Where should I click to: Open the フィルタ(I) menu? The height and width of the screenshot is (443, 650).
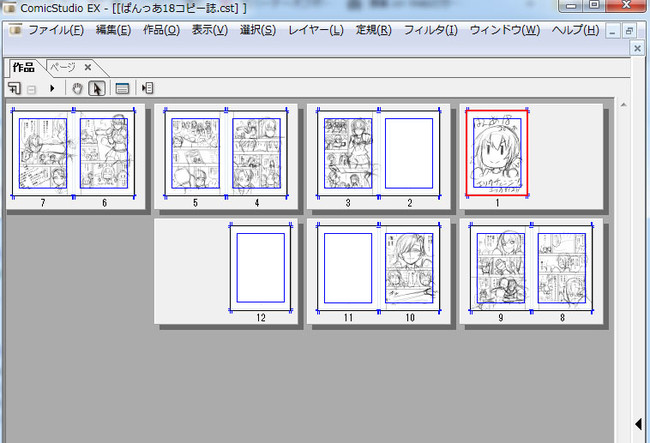[x=430, y=30]
